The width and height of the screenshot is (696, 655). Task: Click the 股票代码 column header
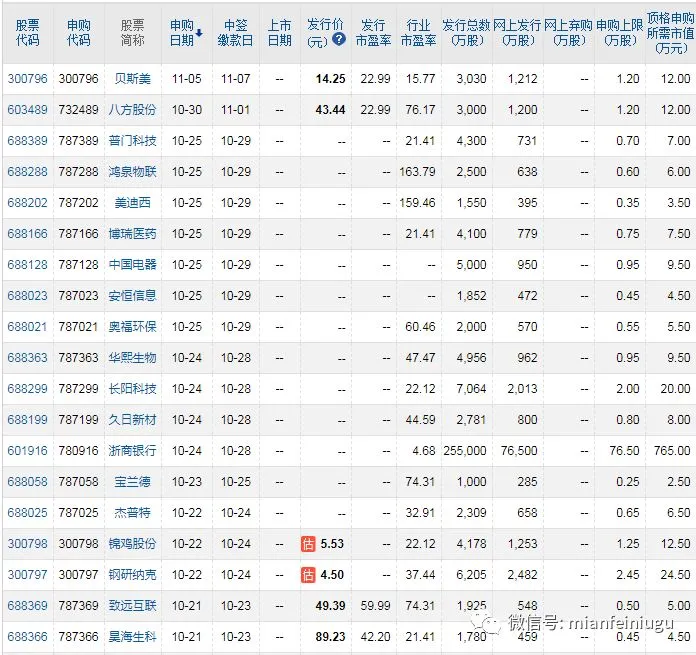point(28,33)
